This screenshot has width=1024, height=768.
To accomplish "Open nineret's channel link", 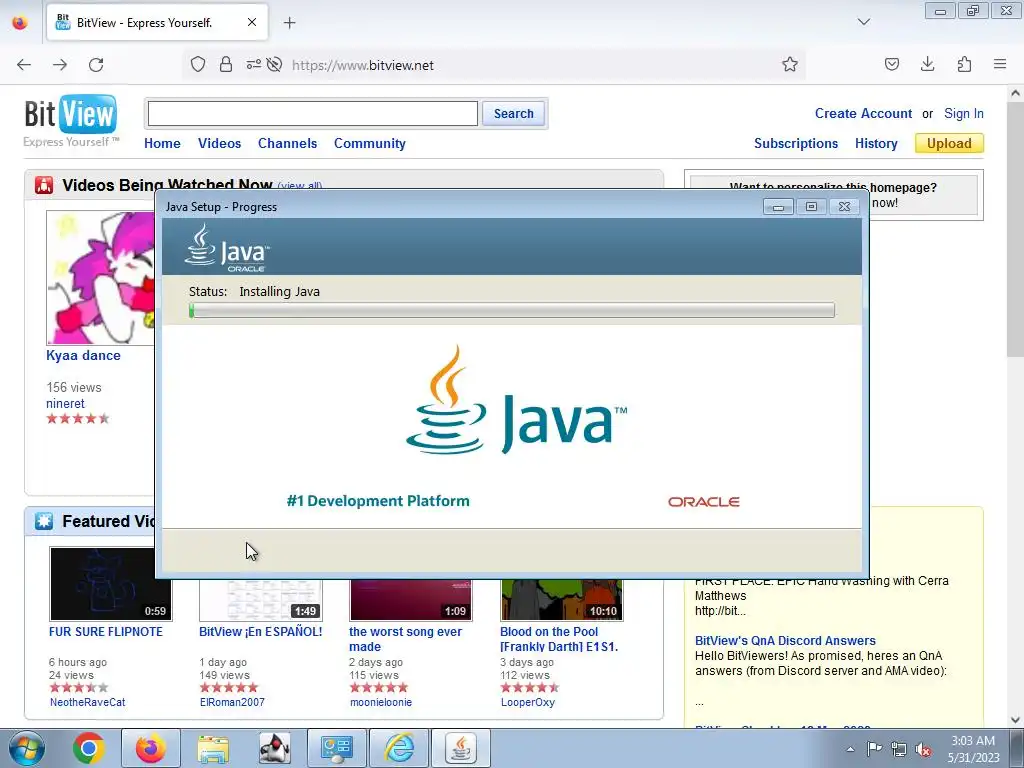I will [65, 404].
